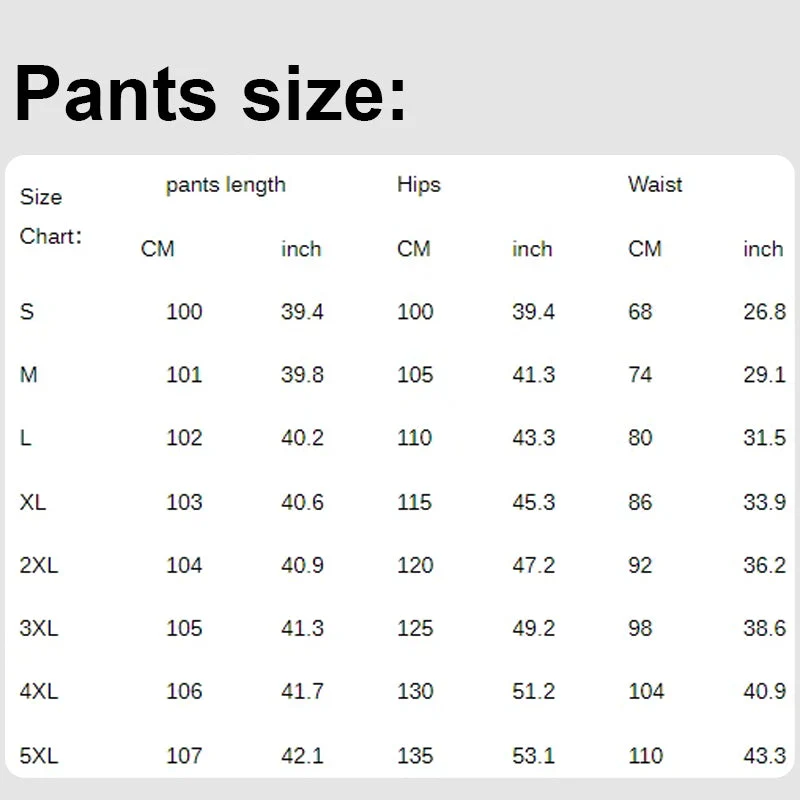Select the XL size row label

[33, 502]
